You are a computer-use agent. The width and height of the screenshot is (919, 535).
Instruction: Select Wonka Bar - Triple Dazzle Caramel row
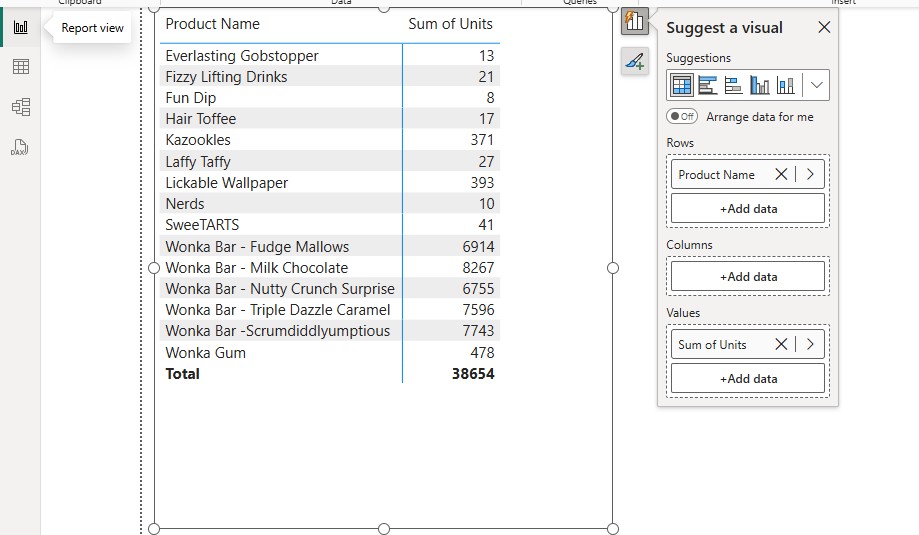(x=330, y=310)
